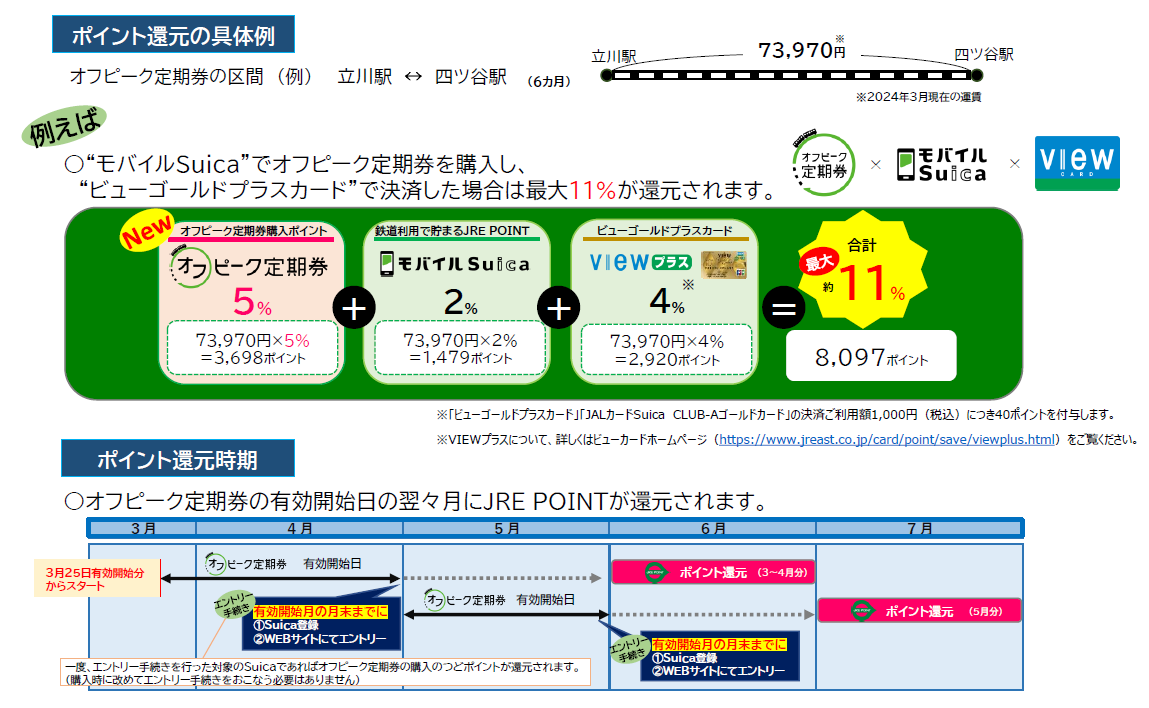The image size is (1149, 708).
Task: Click the navy entry steps box in 6月
Action: point(720,657)
